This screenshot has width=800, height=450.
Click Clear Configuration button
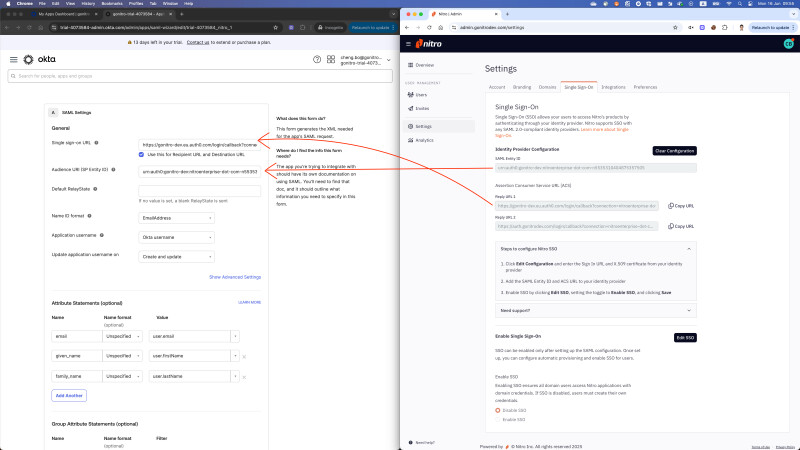click(674, 151)
